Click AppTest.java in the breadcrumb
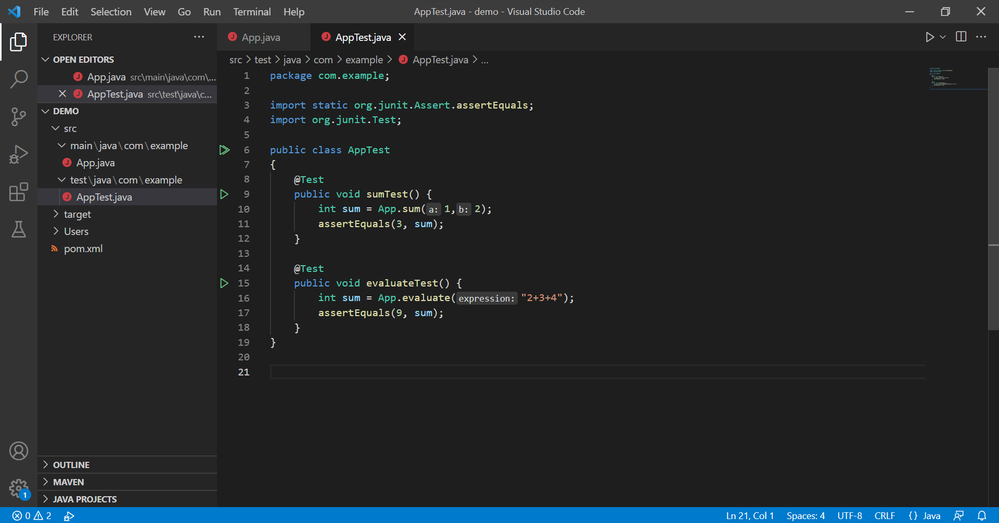 [440, 60]
